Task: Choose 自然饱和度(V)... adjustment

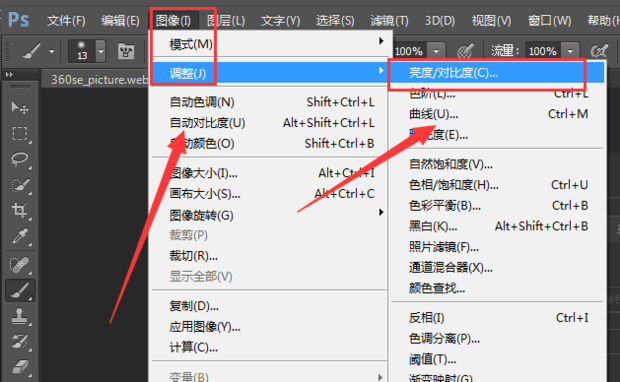Action: pyautogui.click(x=497, y=164)
